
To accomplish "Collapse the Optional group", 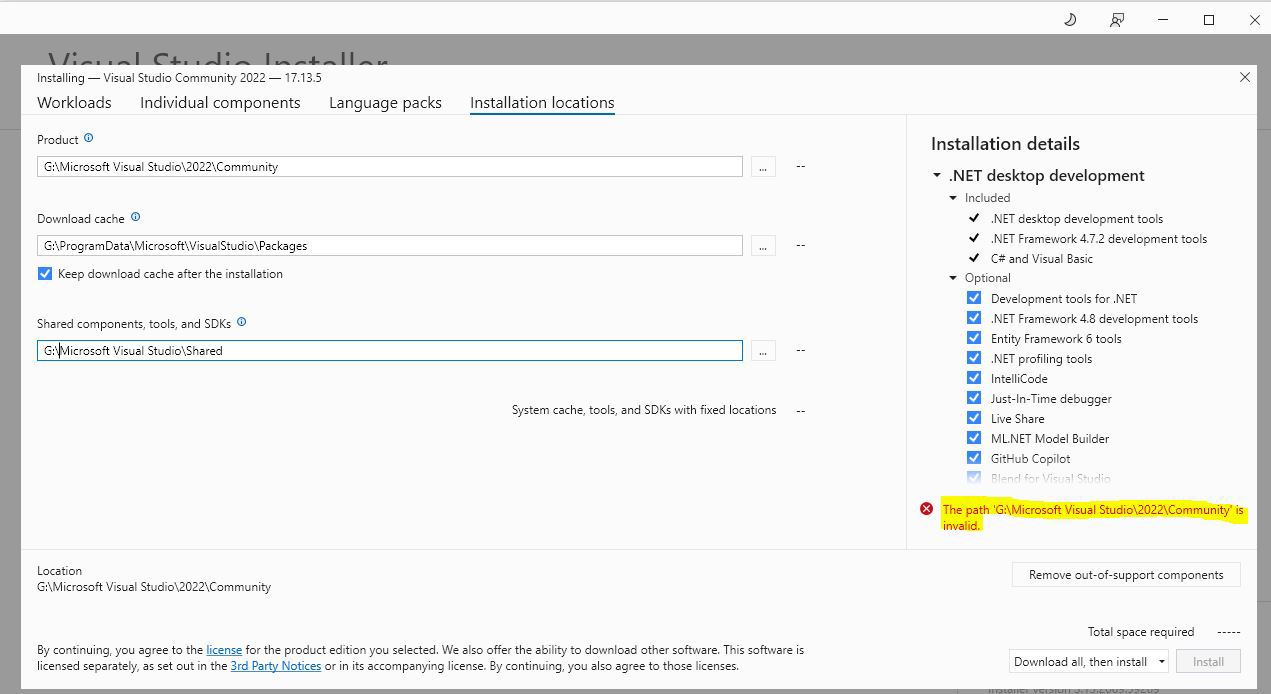I will [x=953, y=278].
